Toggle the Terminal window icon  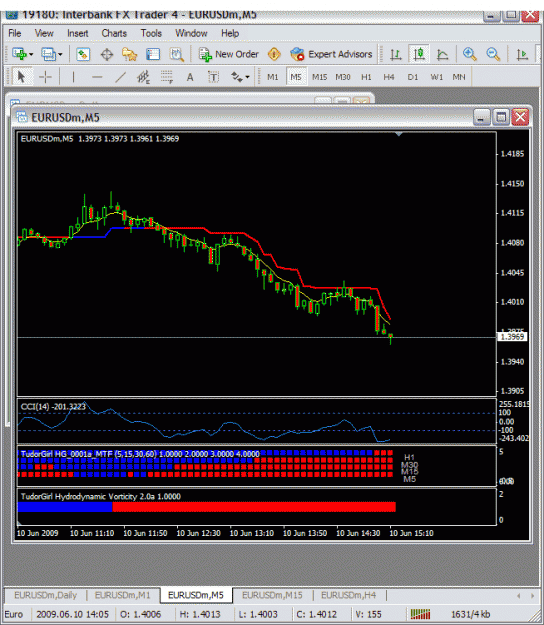153,54
